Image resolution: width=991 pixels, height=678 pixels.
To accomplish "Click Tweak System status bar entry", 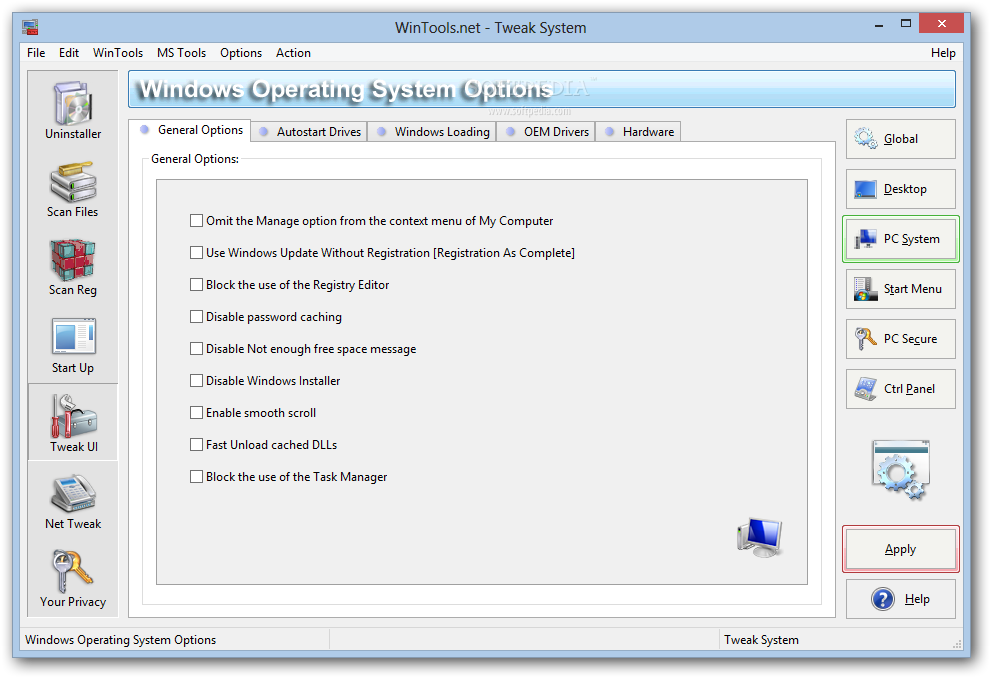I will pyautogui.click(x=762, y=640).
